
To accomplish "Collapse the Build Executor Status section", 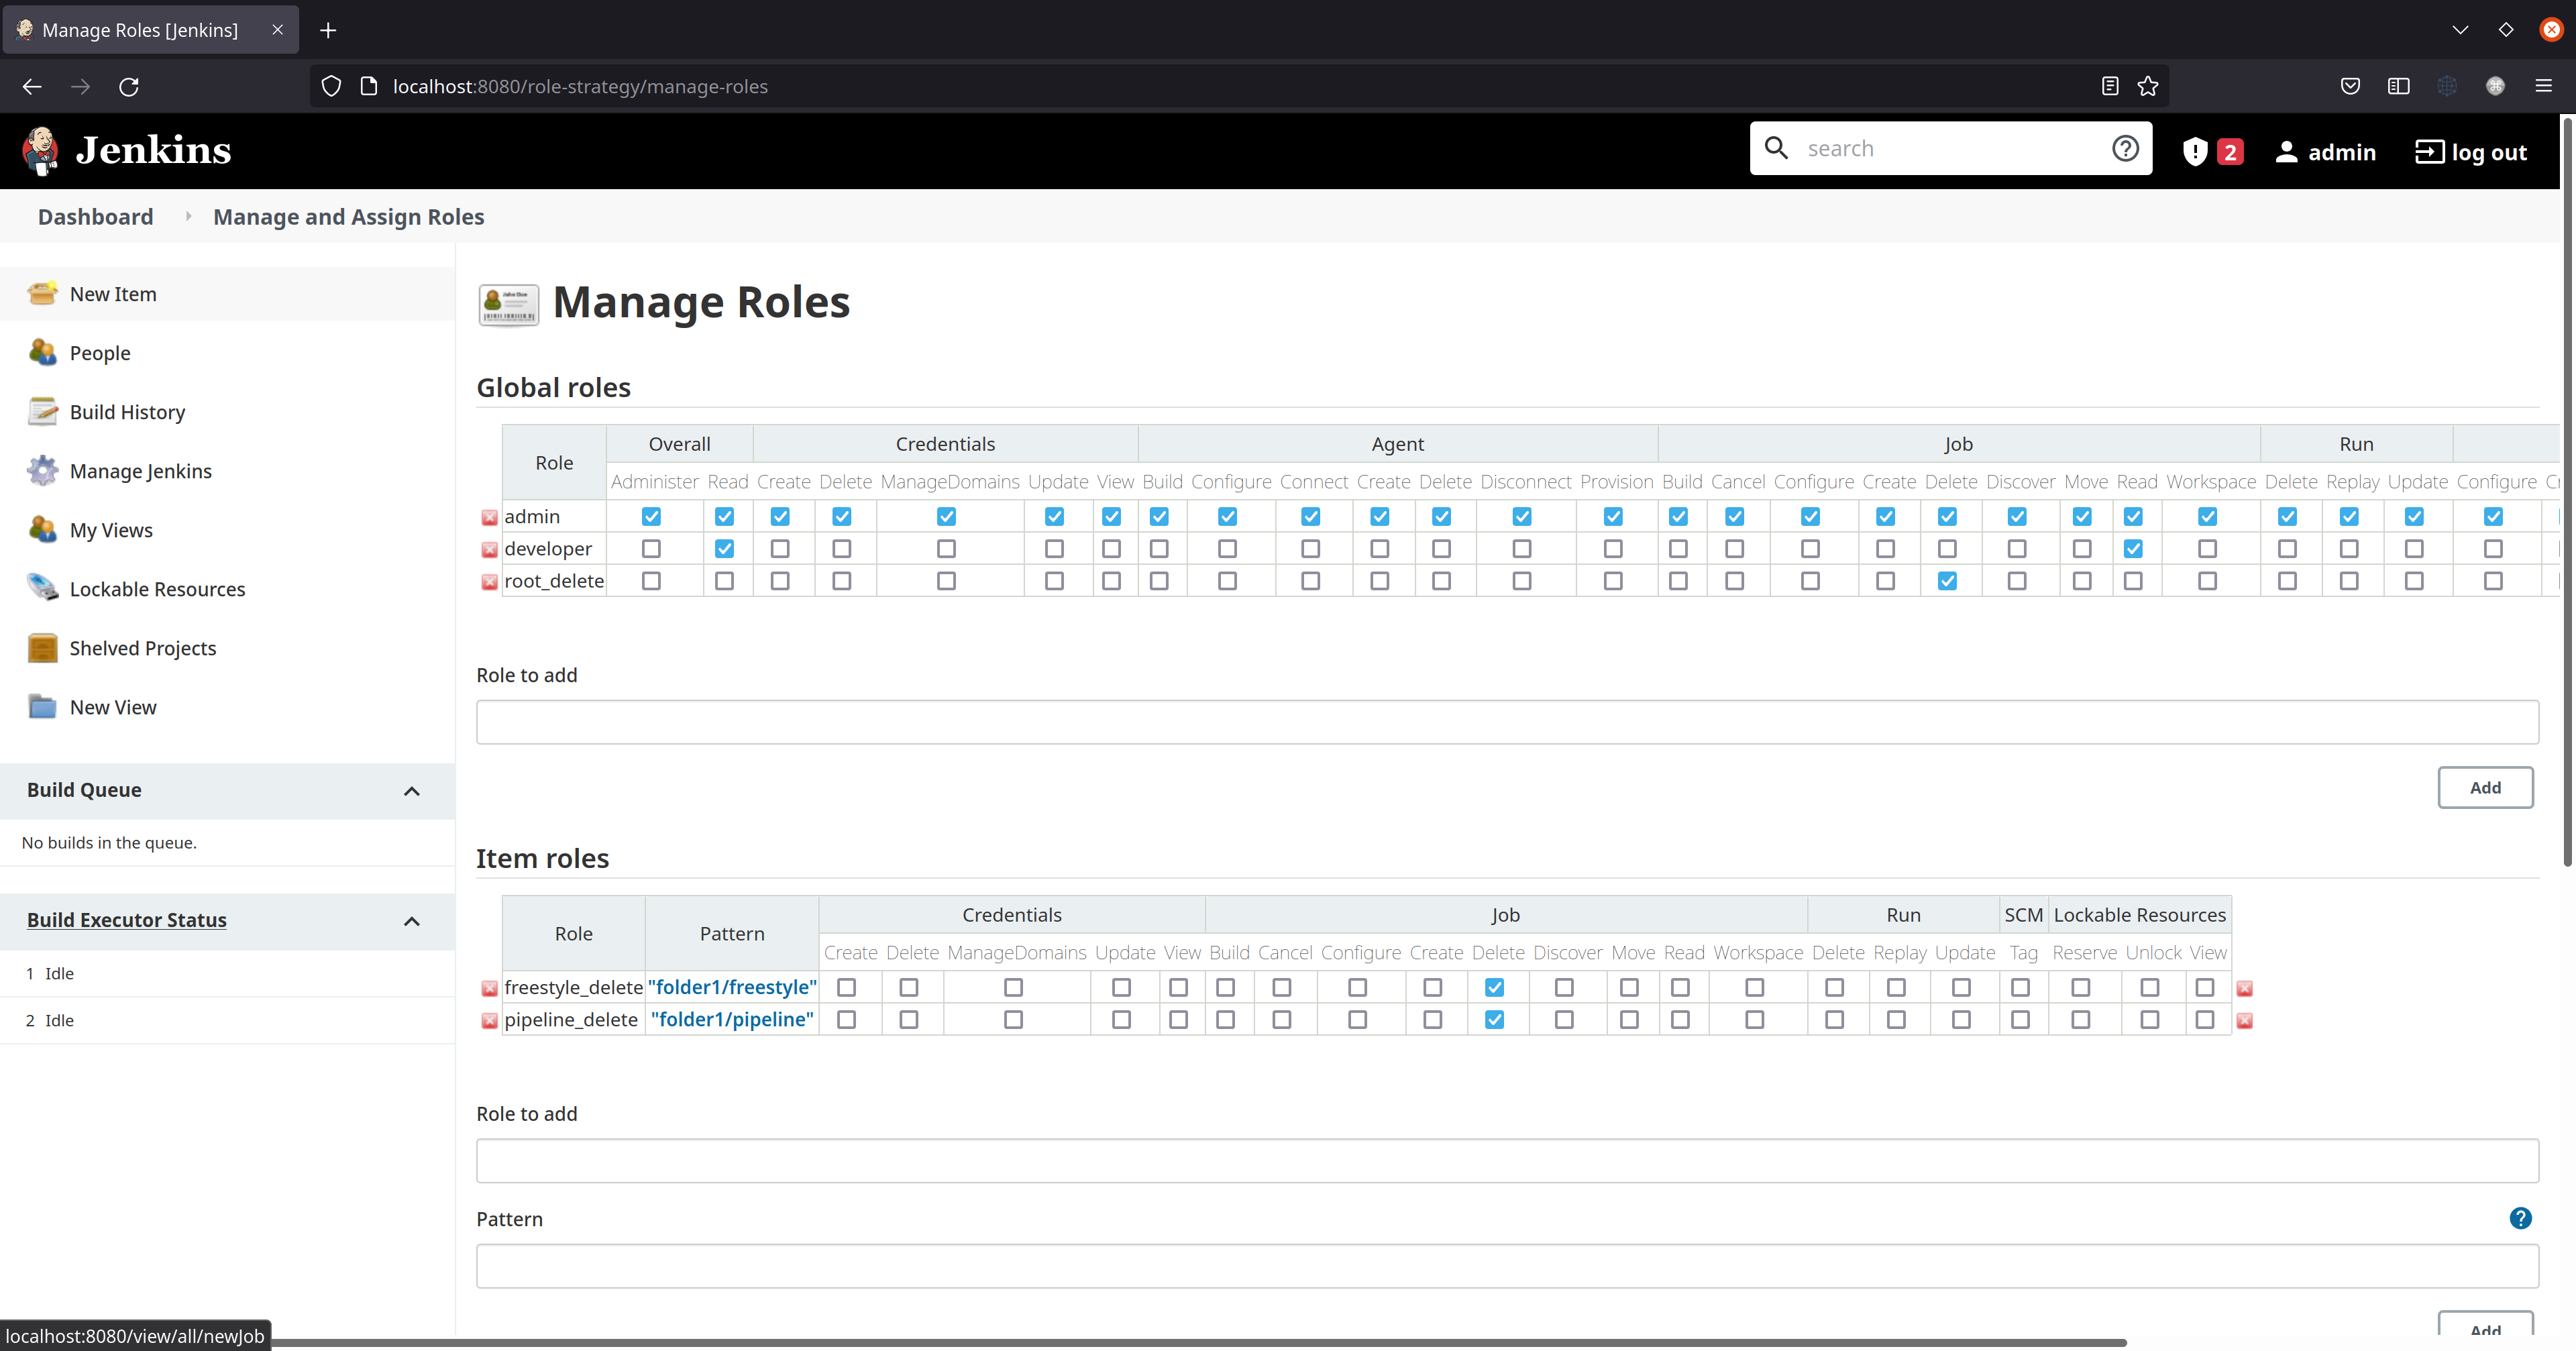I will click(411, 921).
